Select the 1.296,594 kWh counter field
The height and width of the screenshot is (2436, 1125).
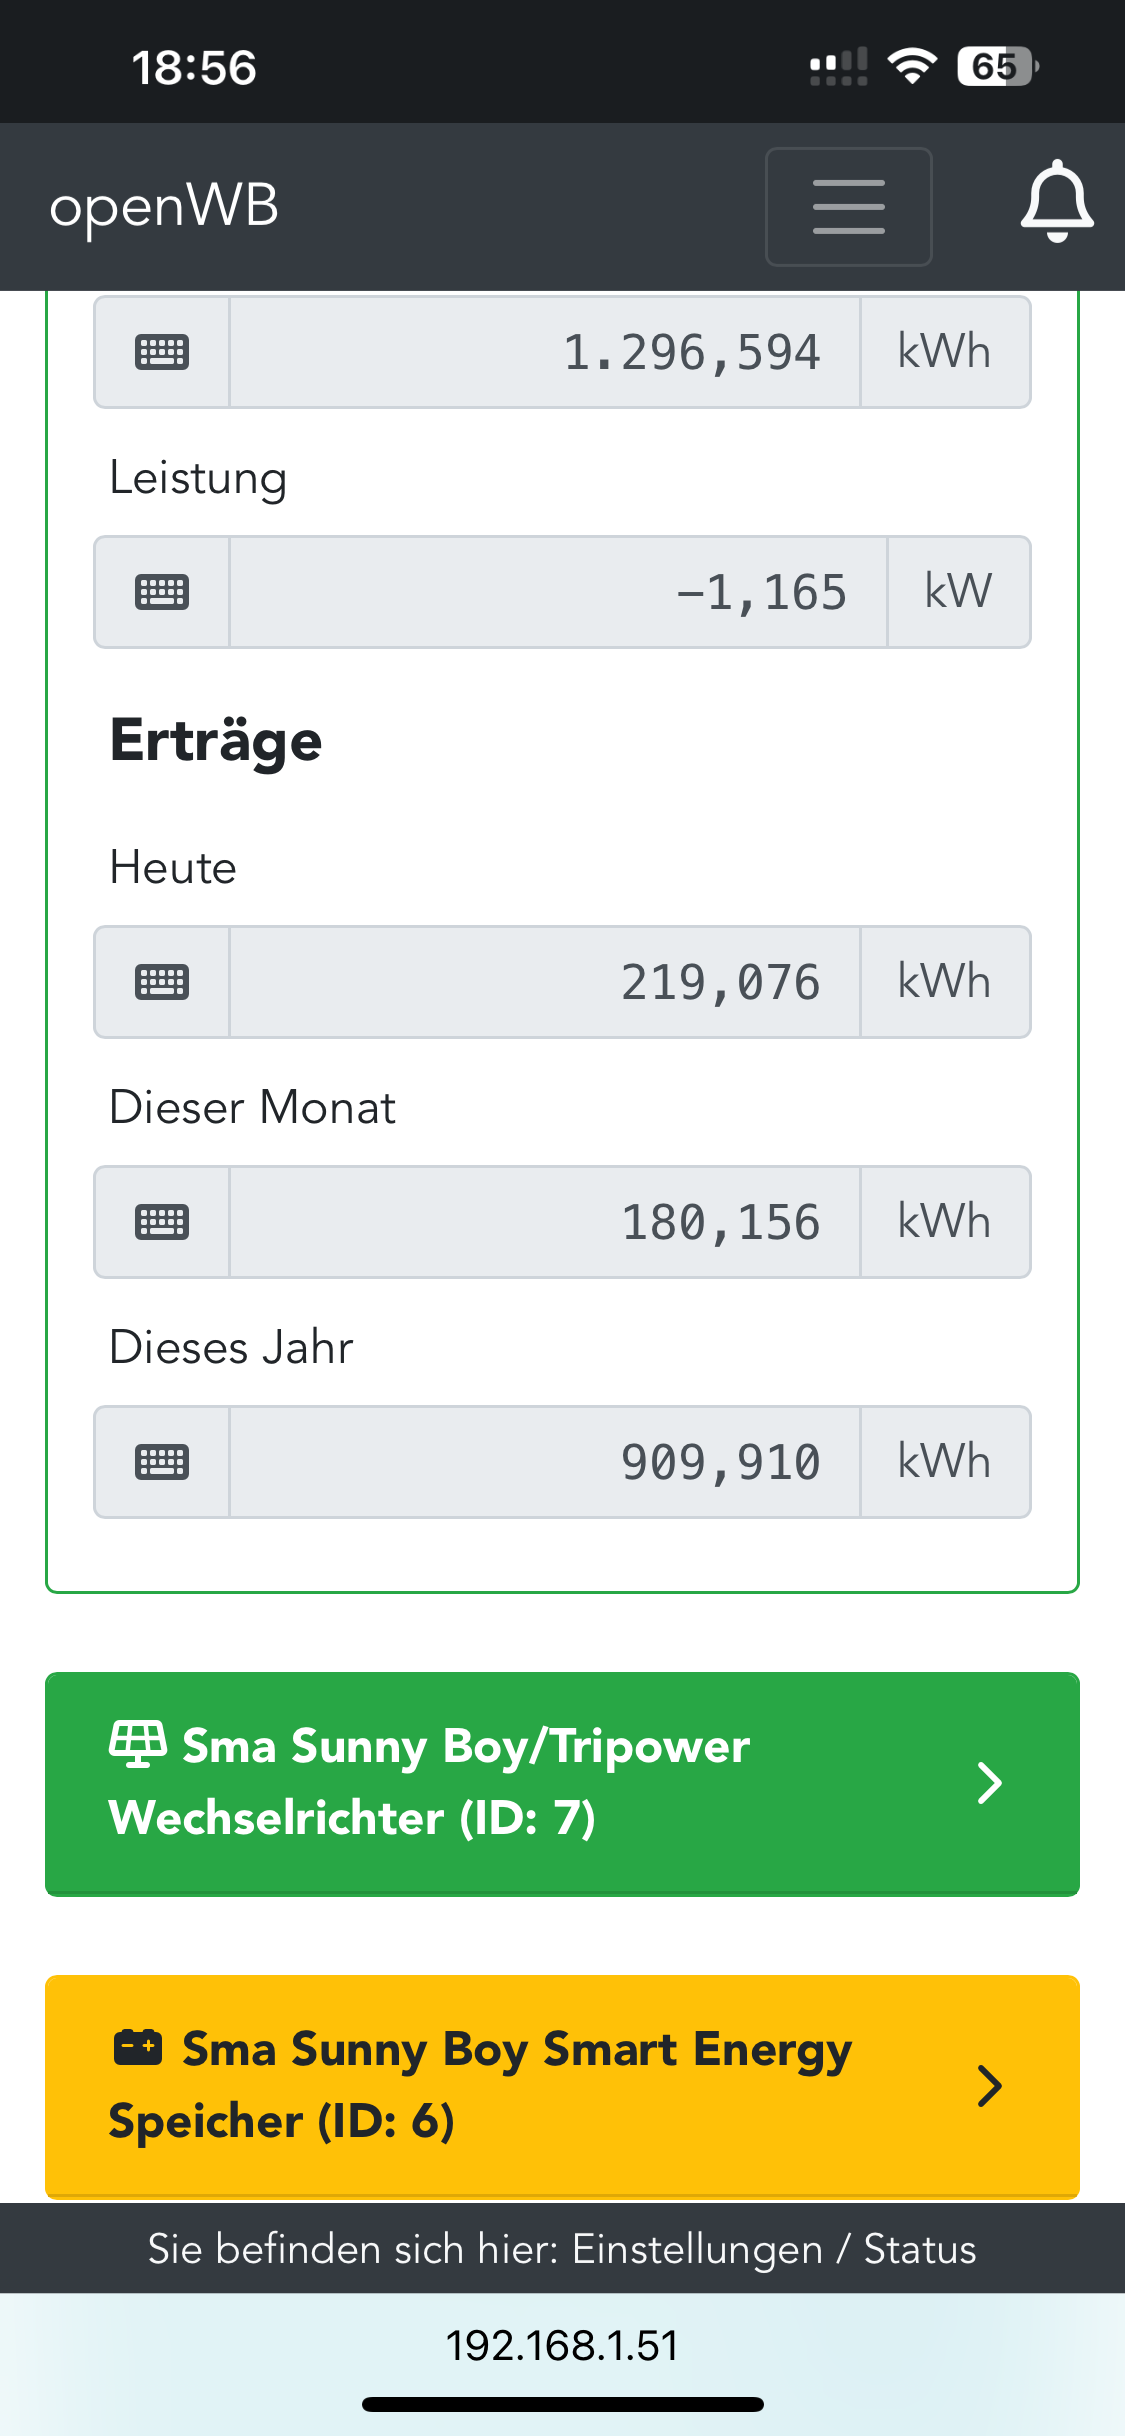click(x=545, y=352)
